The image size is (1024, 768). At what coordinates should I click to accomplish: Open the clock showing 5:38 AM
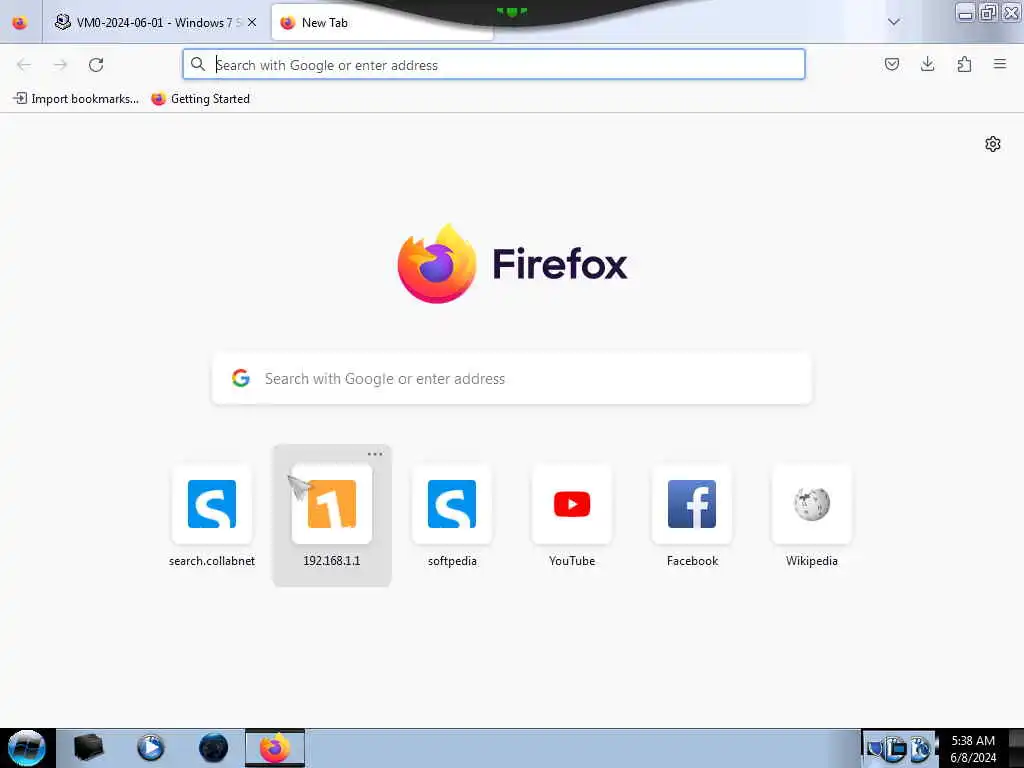pyautogui.click(x=973, y=749)
